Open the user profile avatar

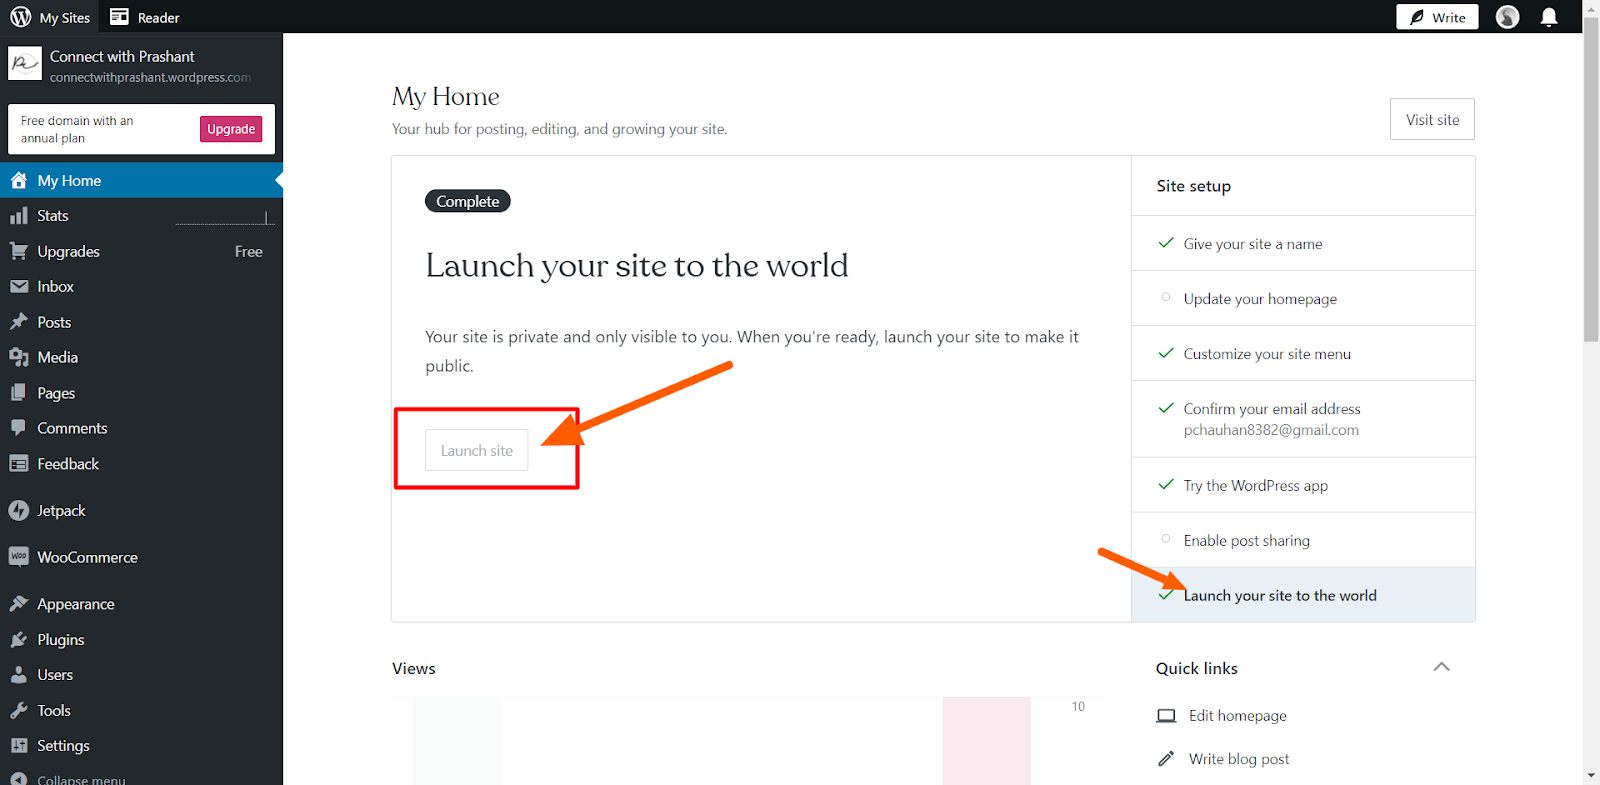1507,17
